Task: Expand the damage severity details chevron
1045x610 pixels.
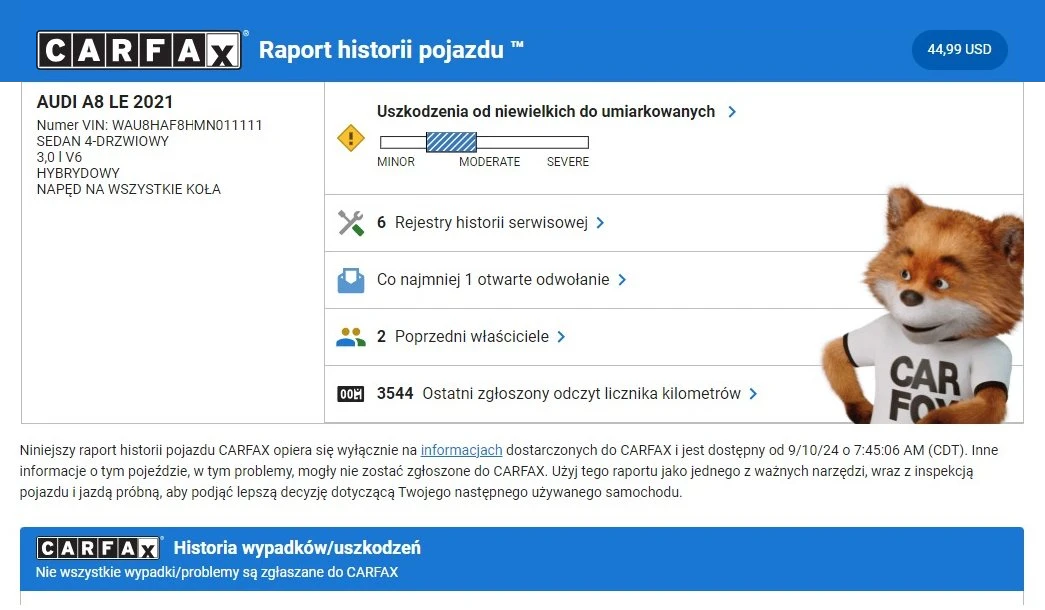Action: (732, 112)
